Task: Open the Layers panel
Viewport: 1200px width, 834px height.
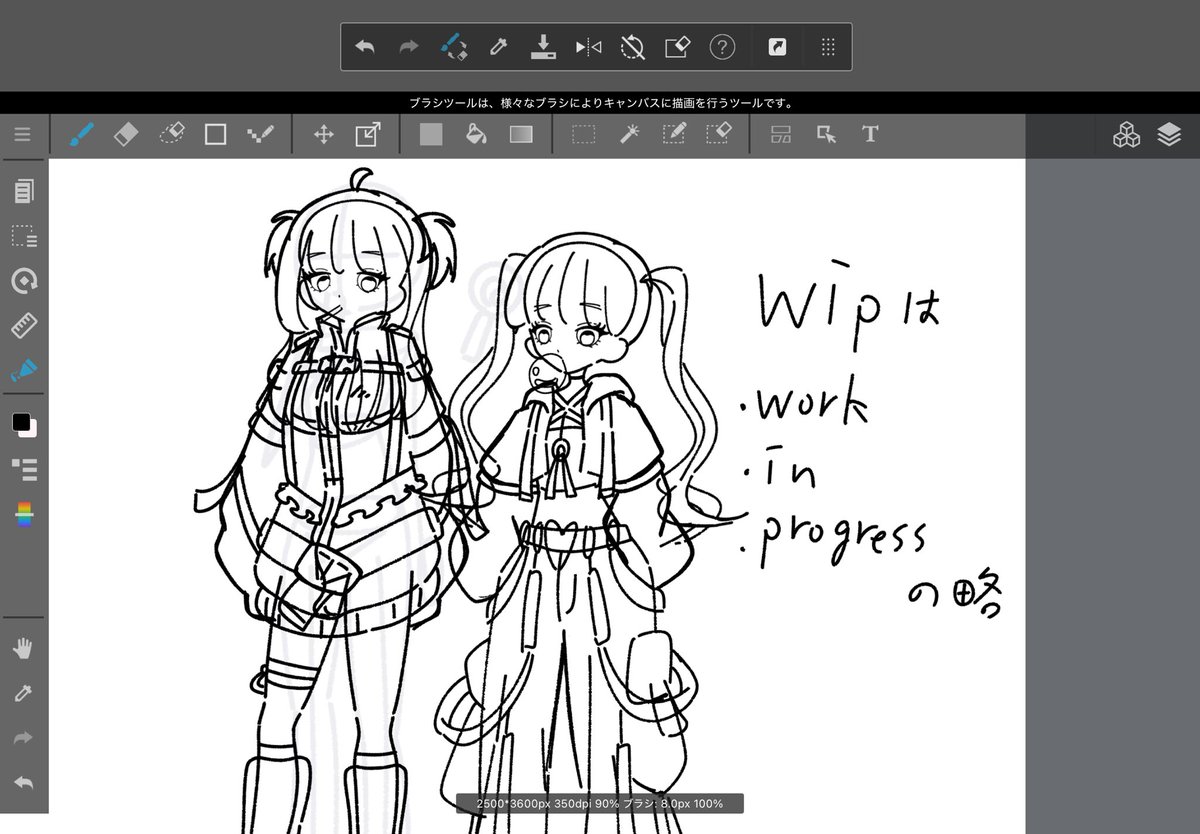Action: [x=1169, y=134]
